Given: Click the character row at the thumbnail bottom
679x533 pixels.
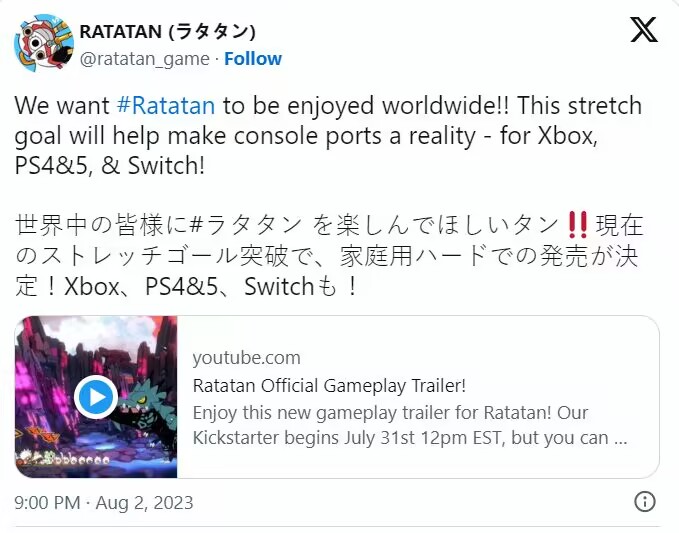Looking at the screenshot, I should click(x=63, y=459).
